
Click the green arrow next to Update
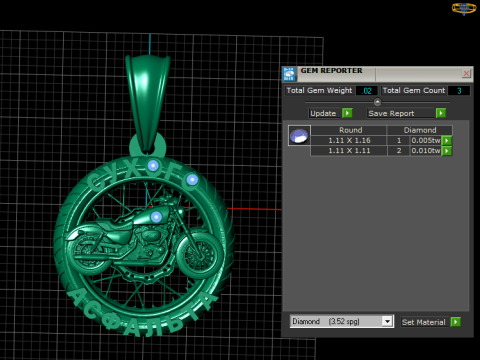(347, 113)
